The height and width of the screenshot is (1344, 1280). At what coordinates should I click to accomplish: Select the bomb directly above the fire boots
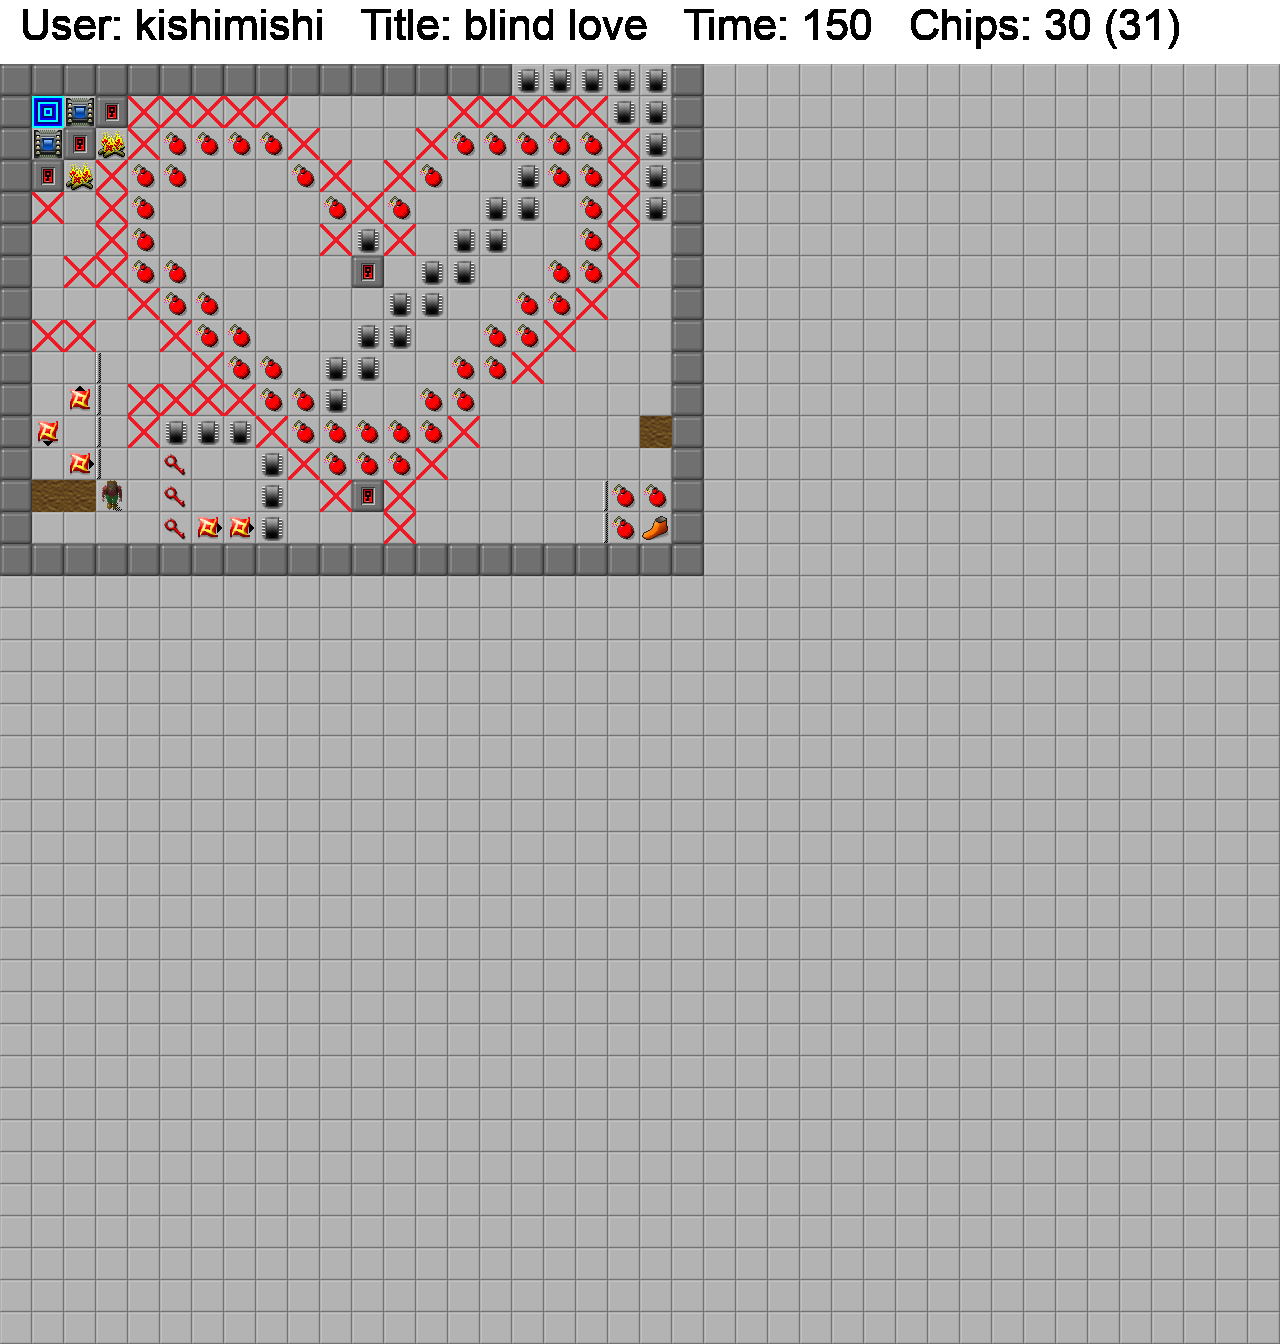click(x=656, y=496)
